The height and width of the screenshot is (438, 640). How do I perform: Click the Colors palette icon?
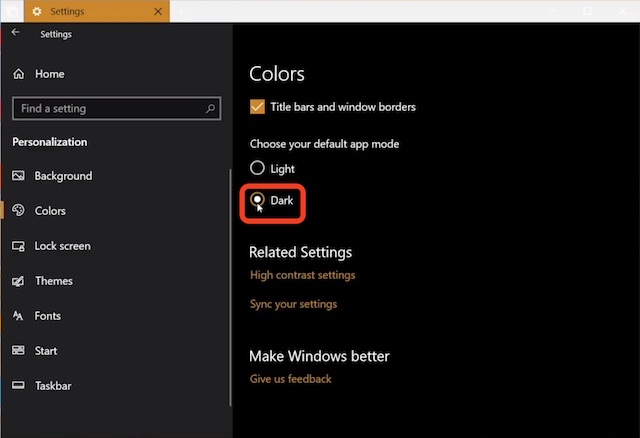(x=18, y=210)
